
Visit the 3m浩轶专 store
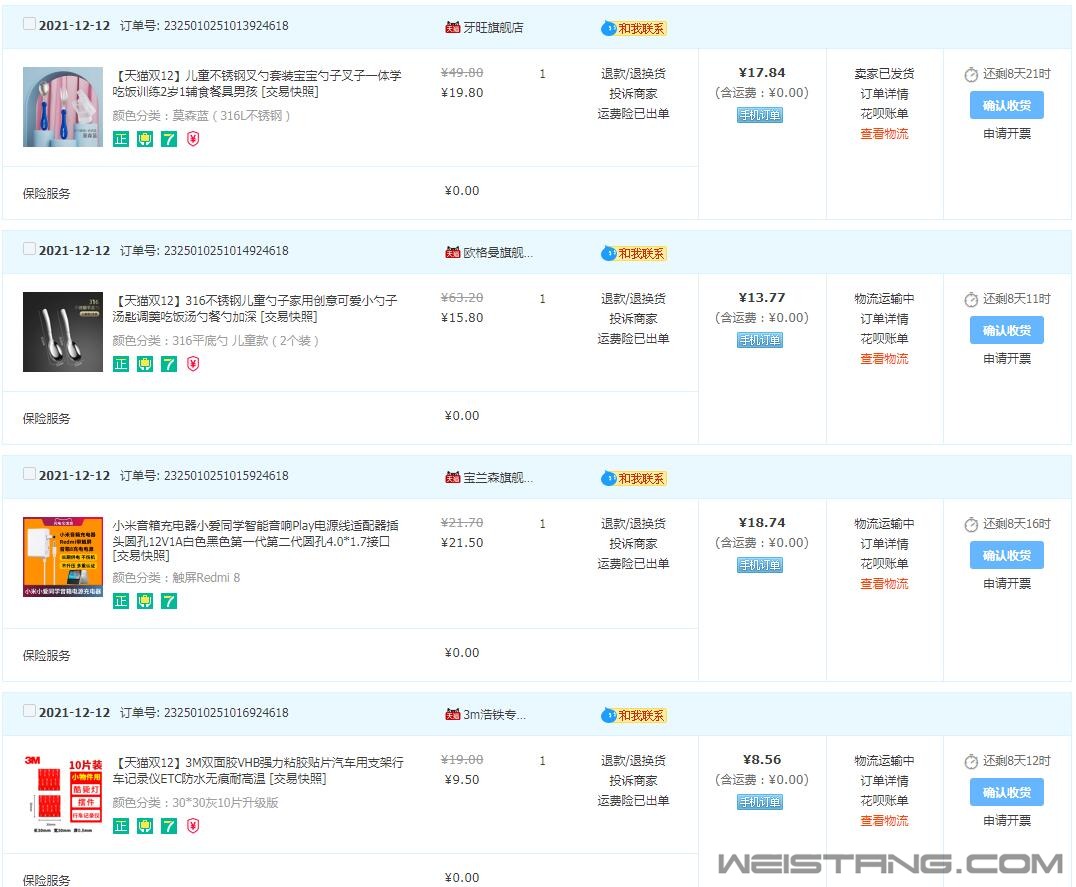[494, 715]
